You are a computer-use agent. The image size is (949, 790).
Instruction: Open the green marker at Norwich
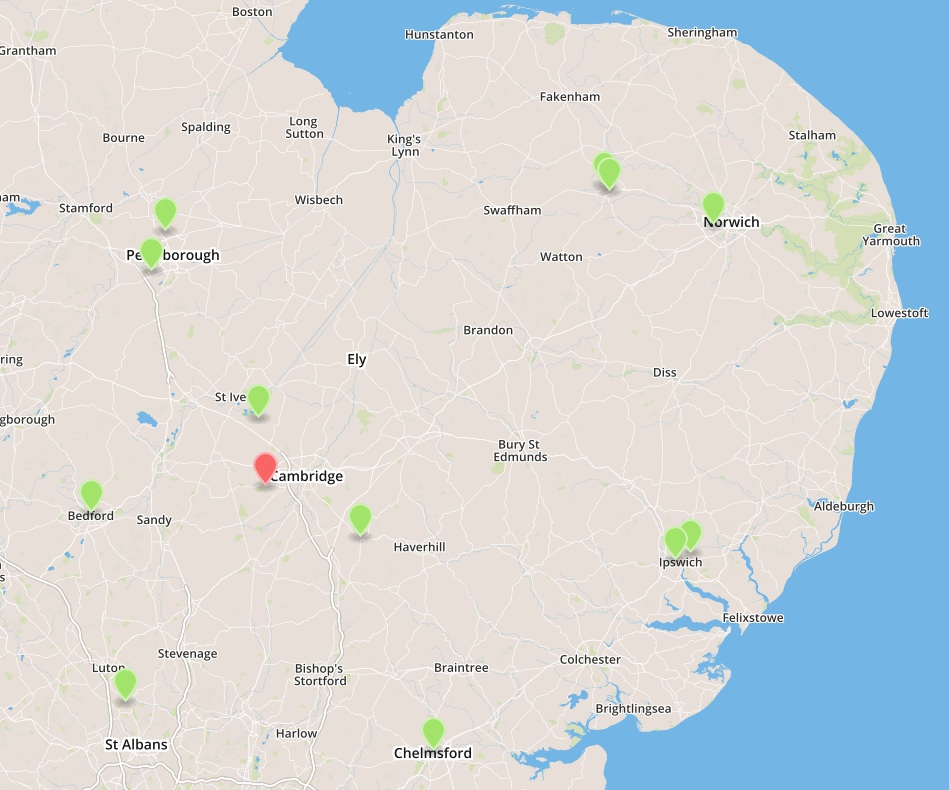[x=714, y=207]
